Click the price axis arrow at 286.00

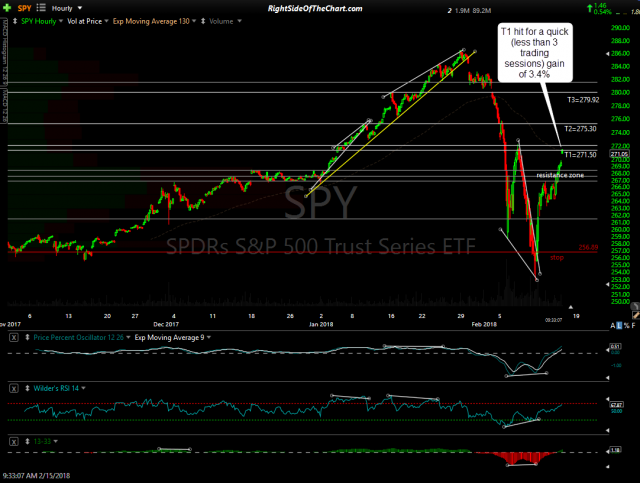pos(607,53)
